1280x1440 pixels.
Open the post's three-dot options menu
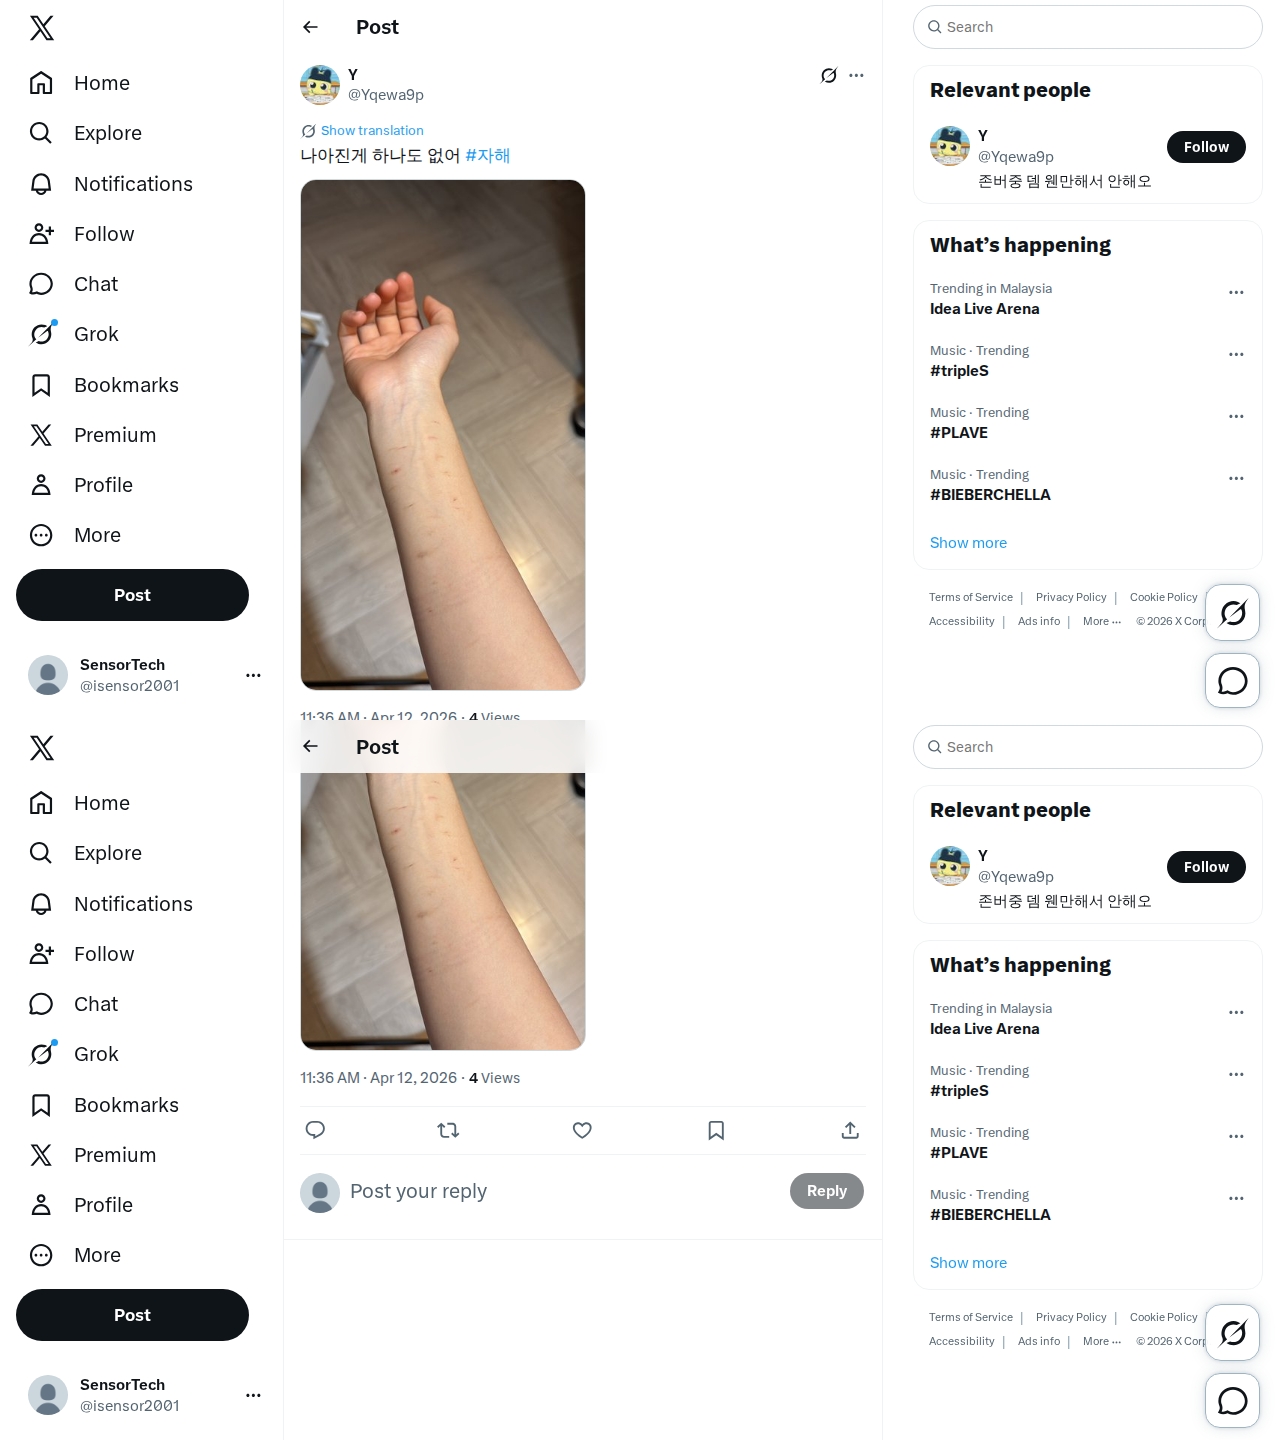click(x=856, y=75)
